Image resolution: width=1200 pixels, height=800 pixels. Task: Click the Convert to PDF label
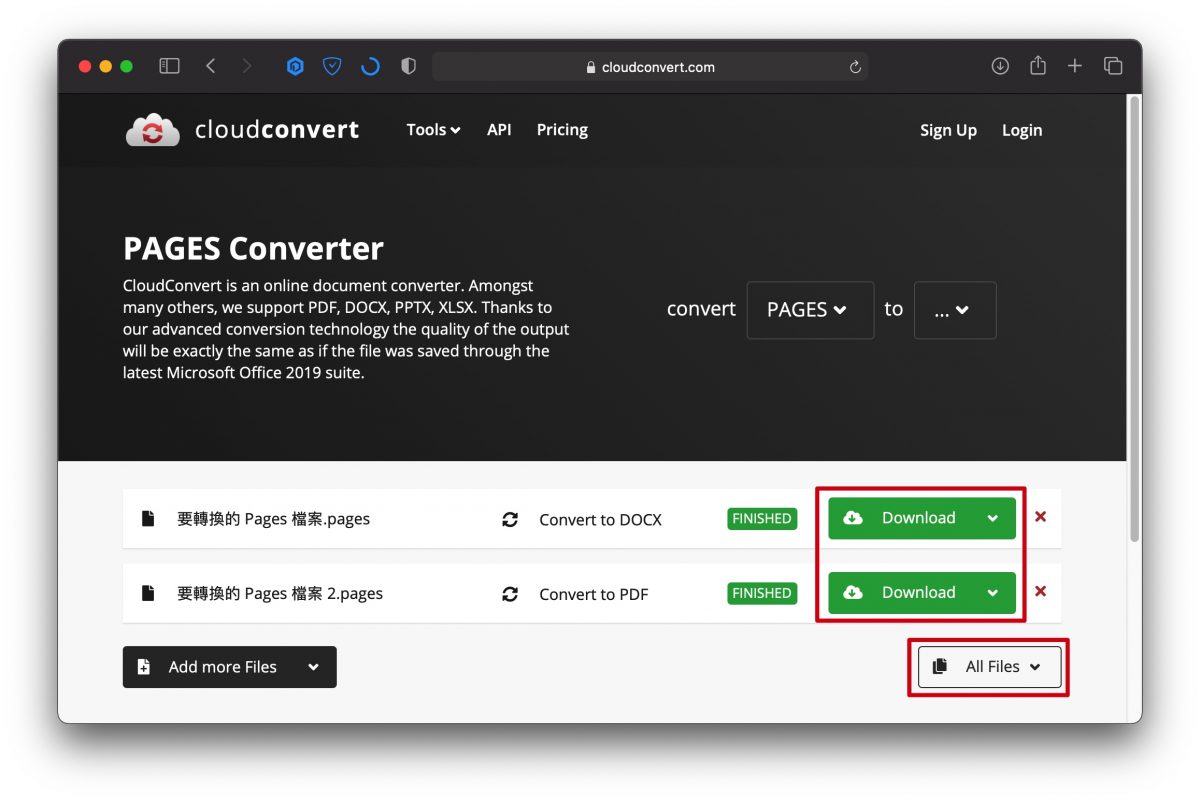coord(593,594)
